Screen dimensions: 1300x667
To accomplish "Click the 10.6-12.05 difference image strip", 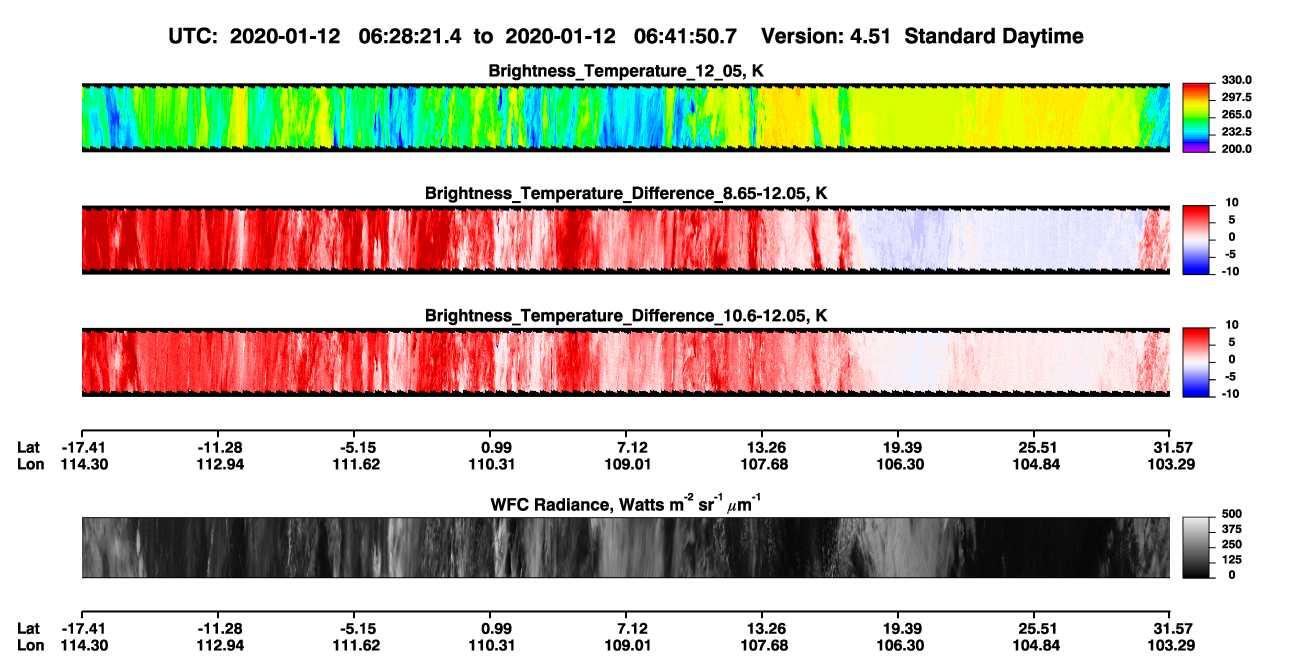I will [625, 362].
